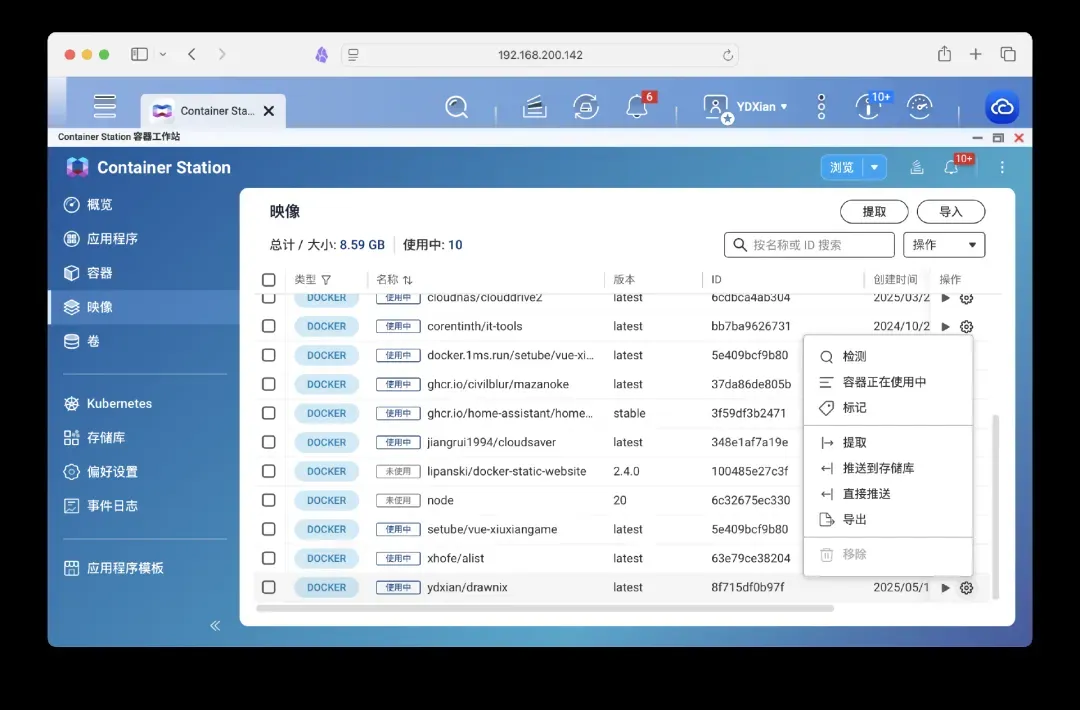Open the QNAP search magnifier icon
The height and width of the screenshot is (710, 1080).
[457, 107]
